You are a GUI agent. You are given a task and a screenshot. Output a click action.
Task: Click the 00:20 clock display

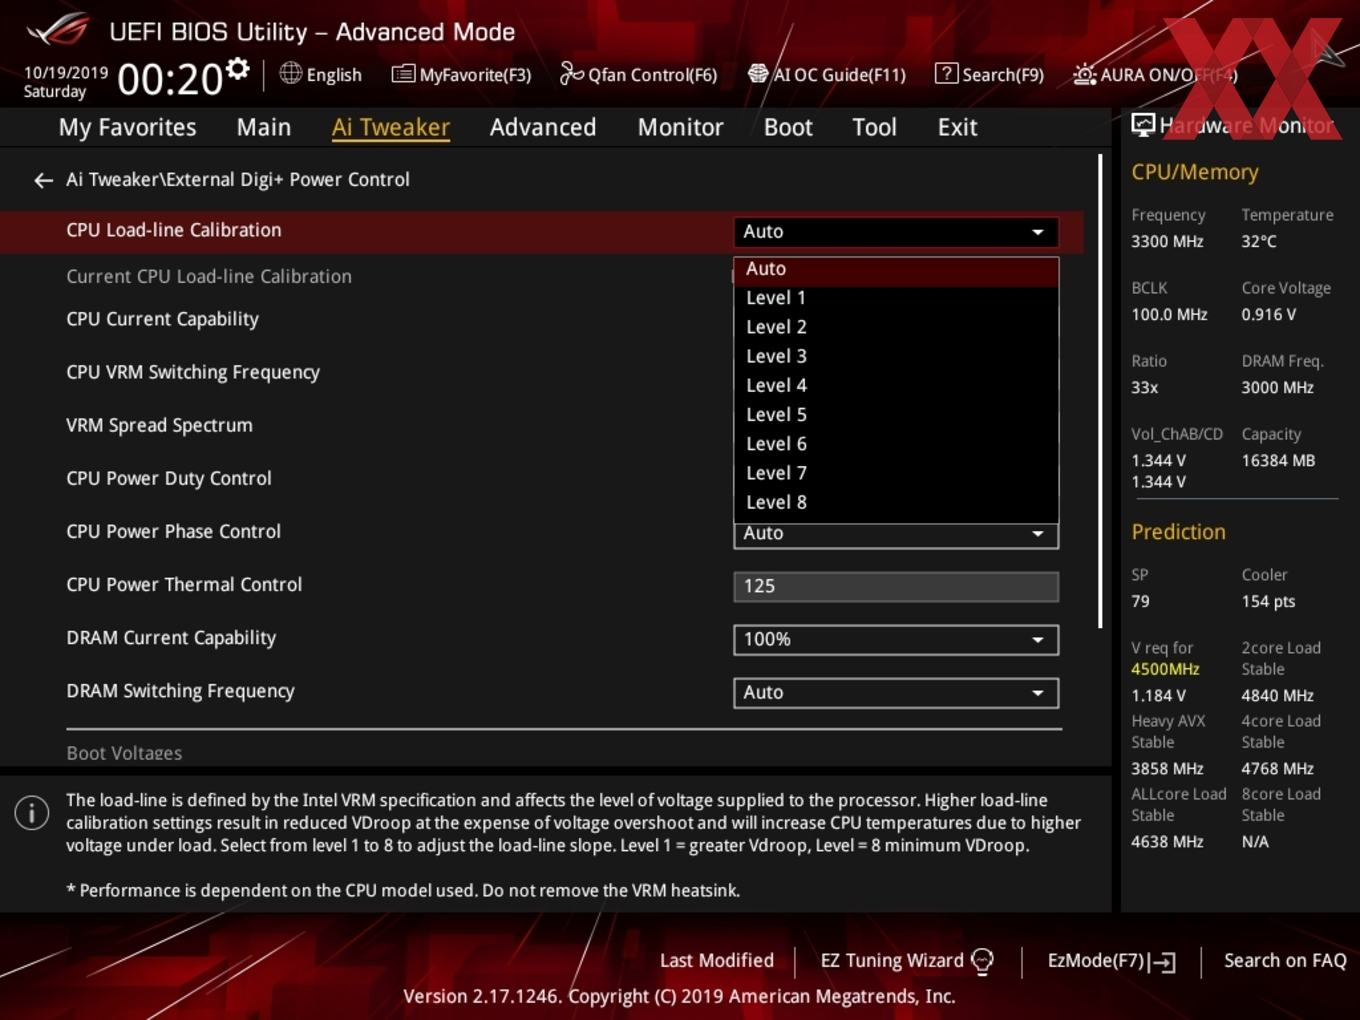coord(169,79)
